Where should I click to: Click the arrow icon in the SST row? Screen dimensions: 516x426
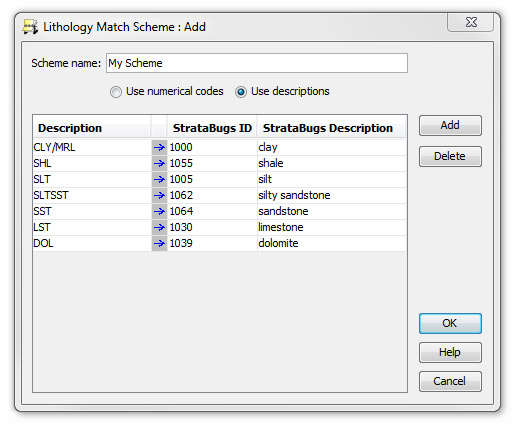[x=159, y=211]
